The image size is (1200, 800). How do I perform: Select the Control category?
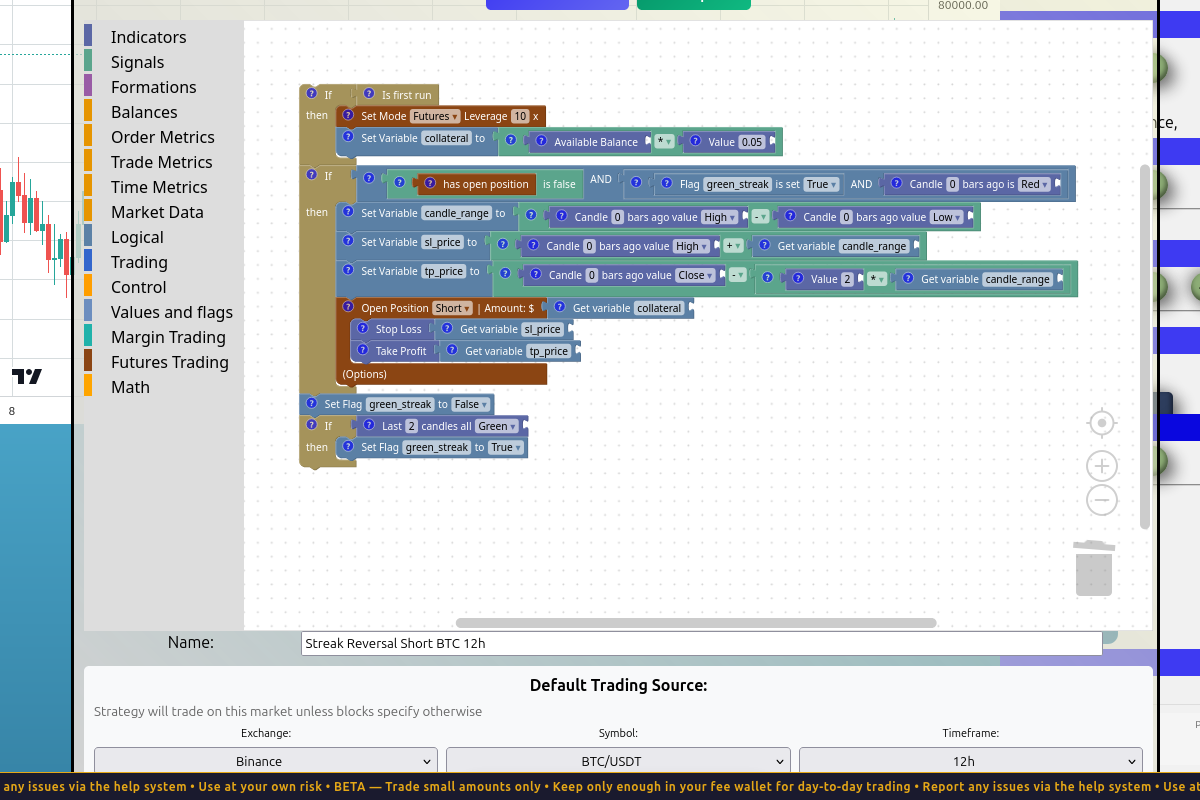[138, 287]
